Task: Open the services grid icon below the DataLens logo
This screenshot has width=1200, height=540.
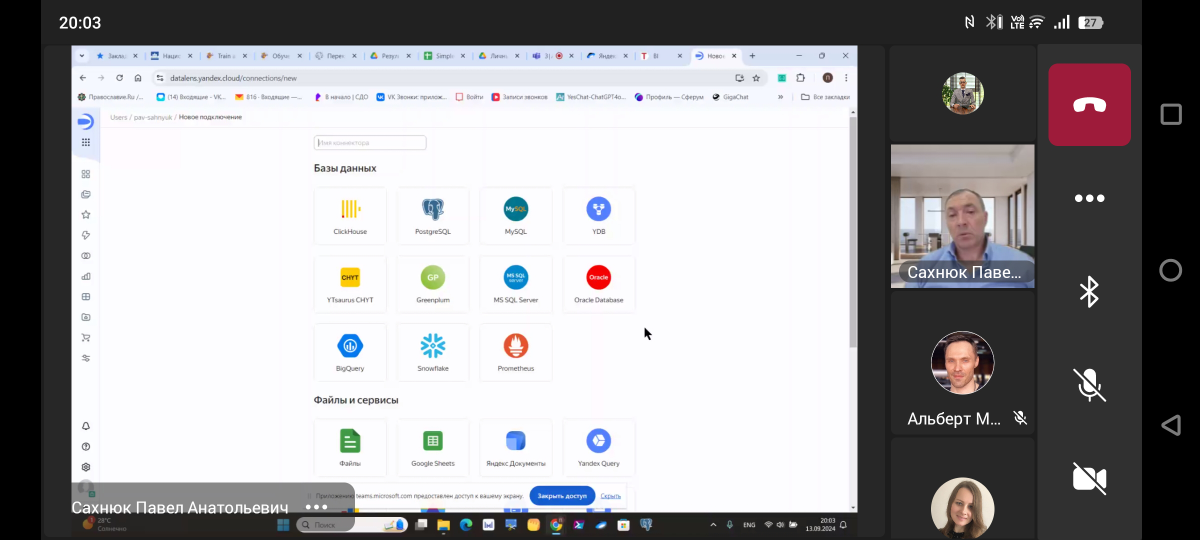Action: click(x=86, y=143)
